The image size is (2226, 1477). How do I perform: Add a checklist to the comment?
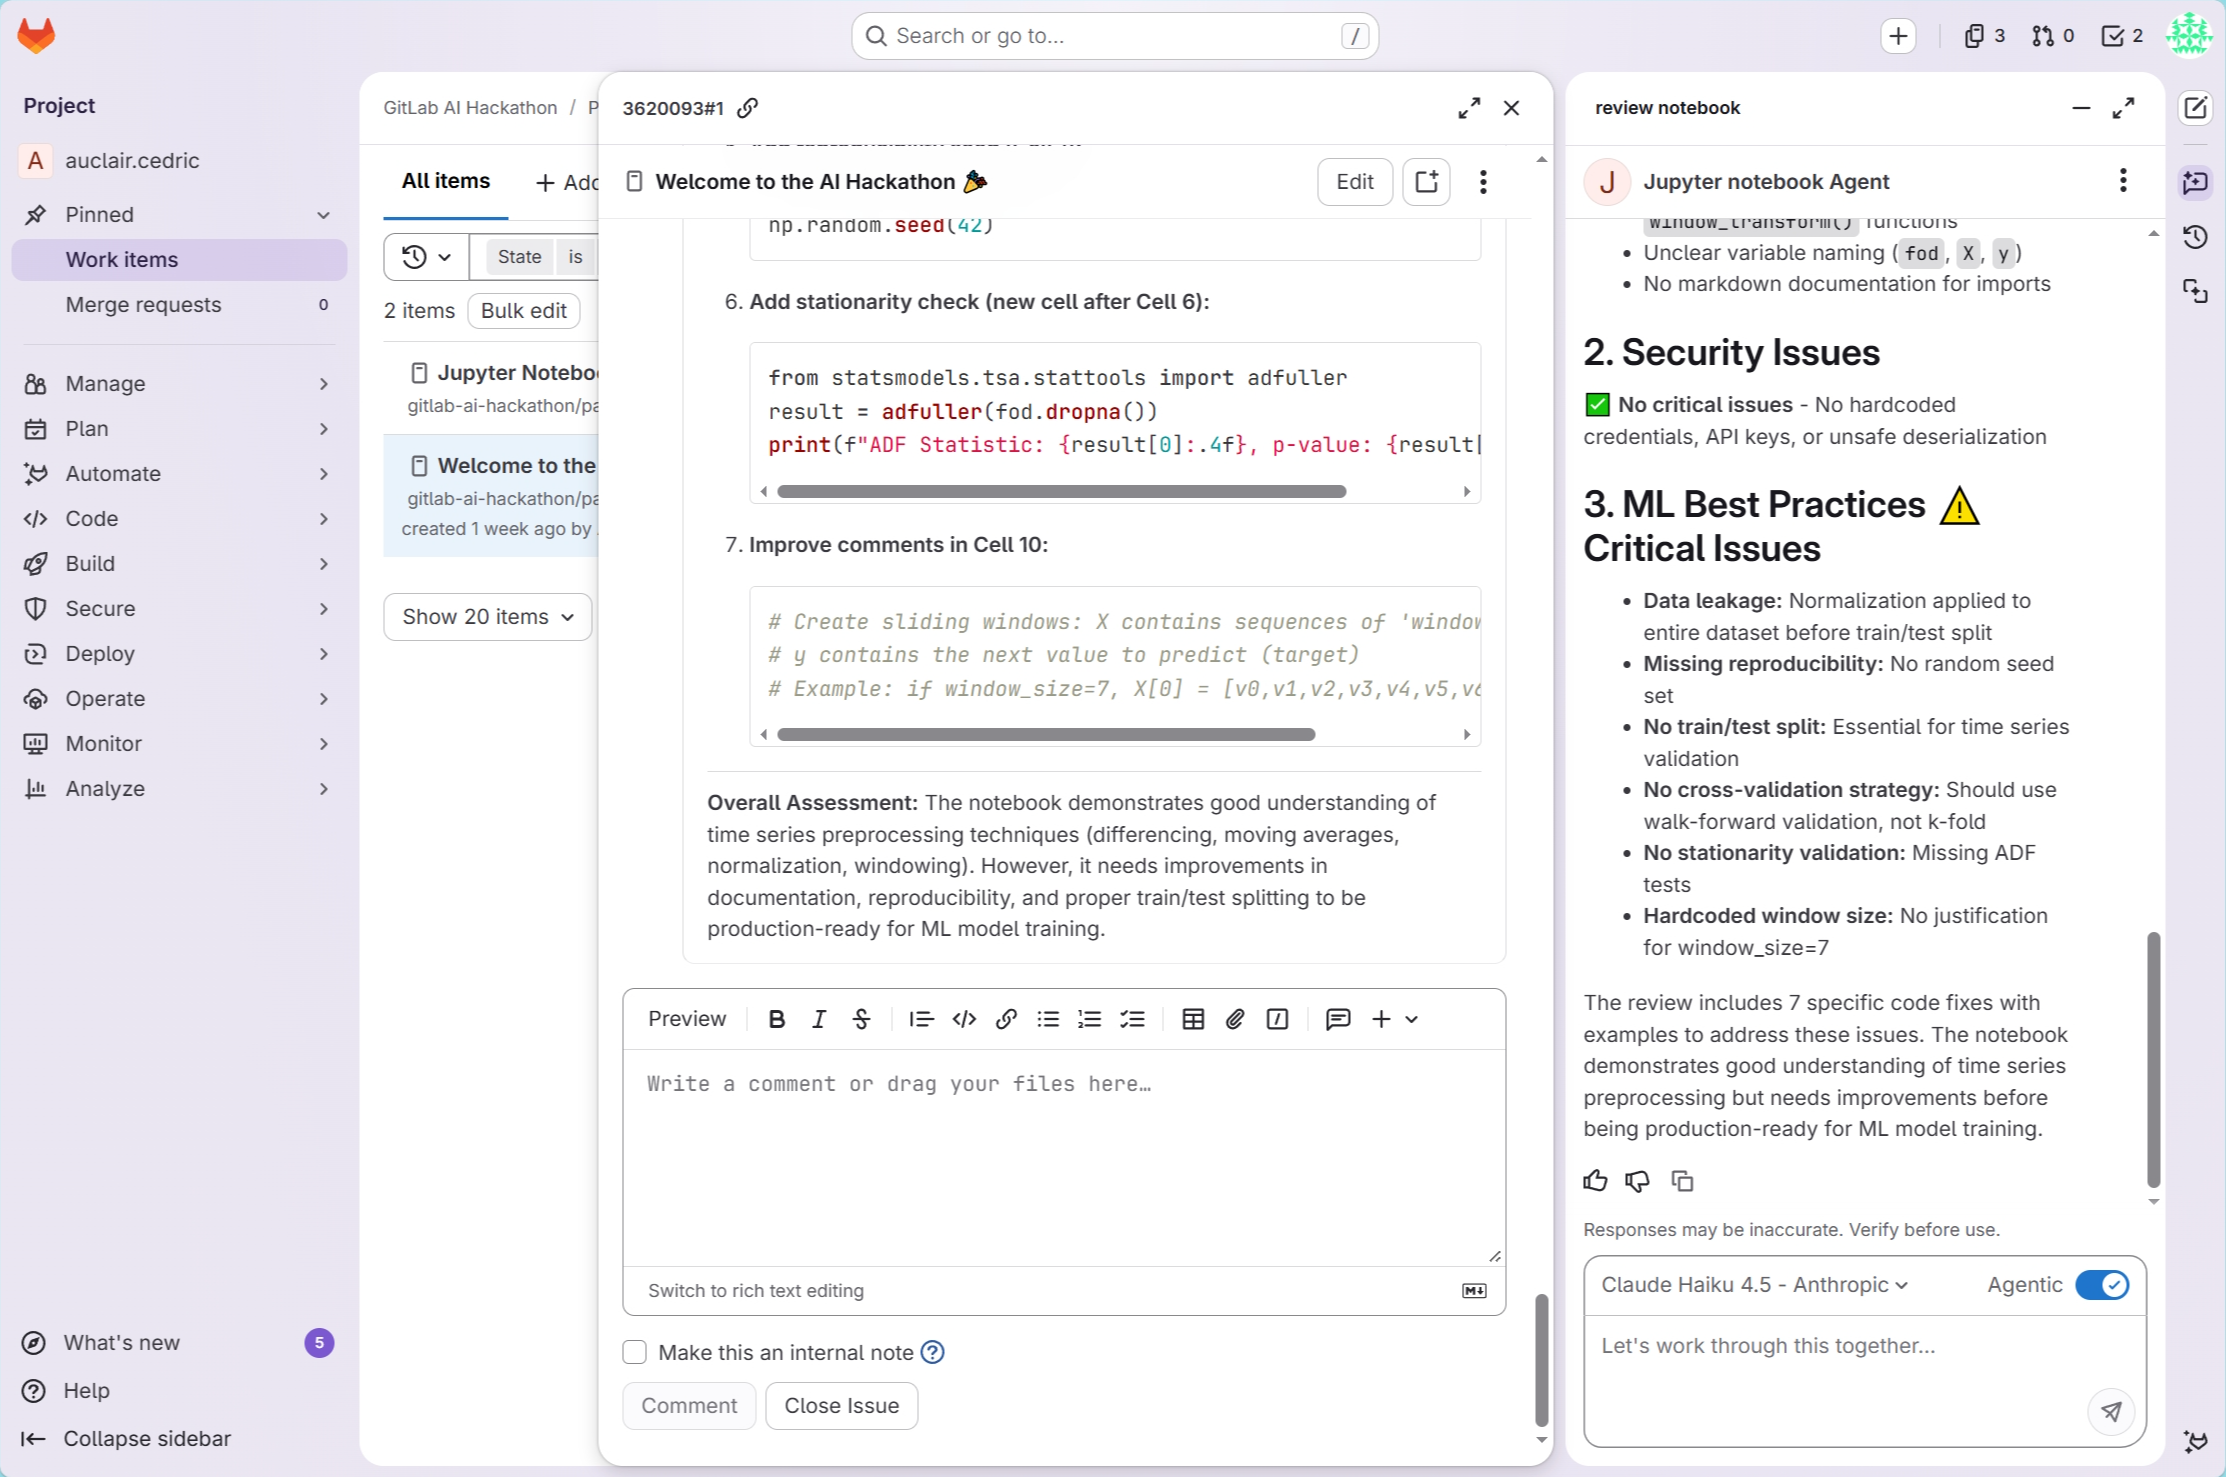[x=1132, y=1019]
